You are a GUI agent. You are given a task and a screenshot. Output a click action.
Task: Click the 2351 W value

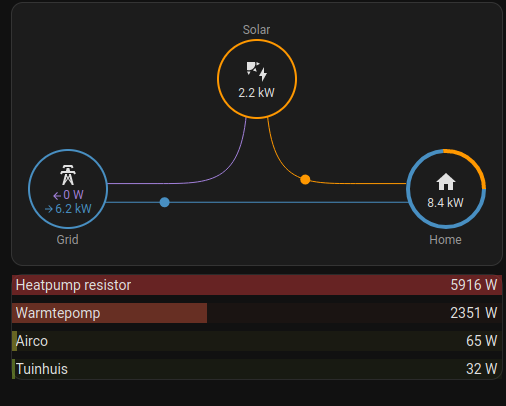click(x=474, y=313)
